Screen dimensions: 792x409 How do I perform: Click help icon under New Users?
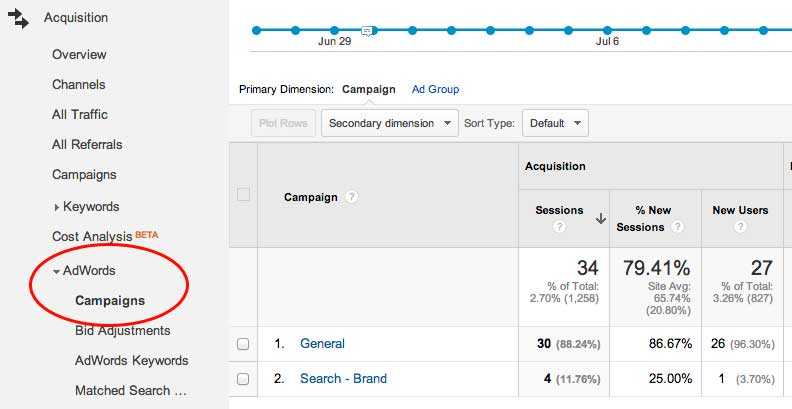point(740,227)
